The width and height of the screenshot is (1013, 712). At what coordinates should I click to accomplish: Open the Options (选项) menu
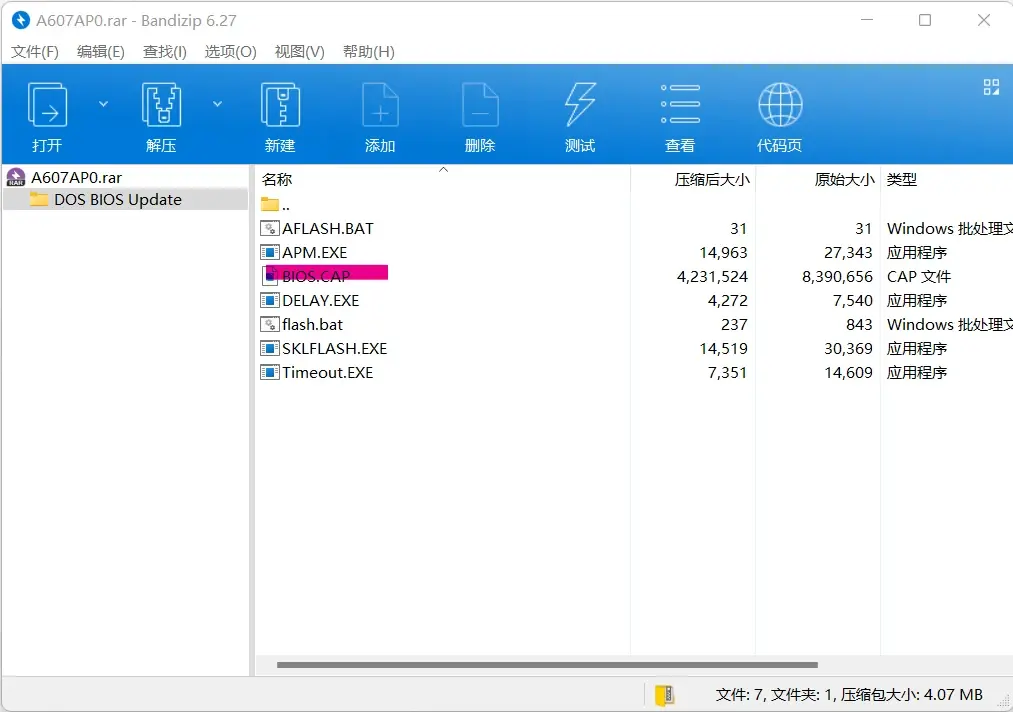[231, 52]
